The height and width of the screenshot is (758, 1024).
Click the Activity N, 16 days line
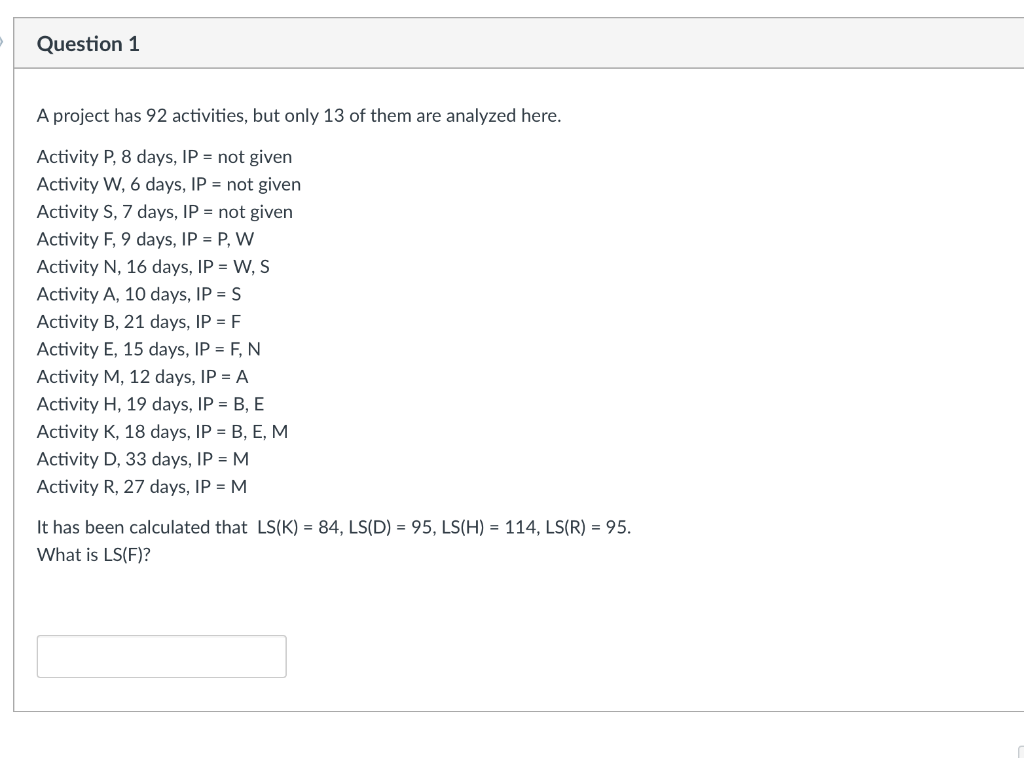pos(152,266)
